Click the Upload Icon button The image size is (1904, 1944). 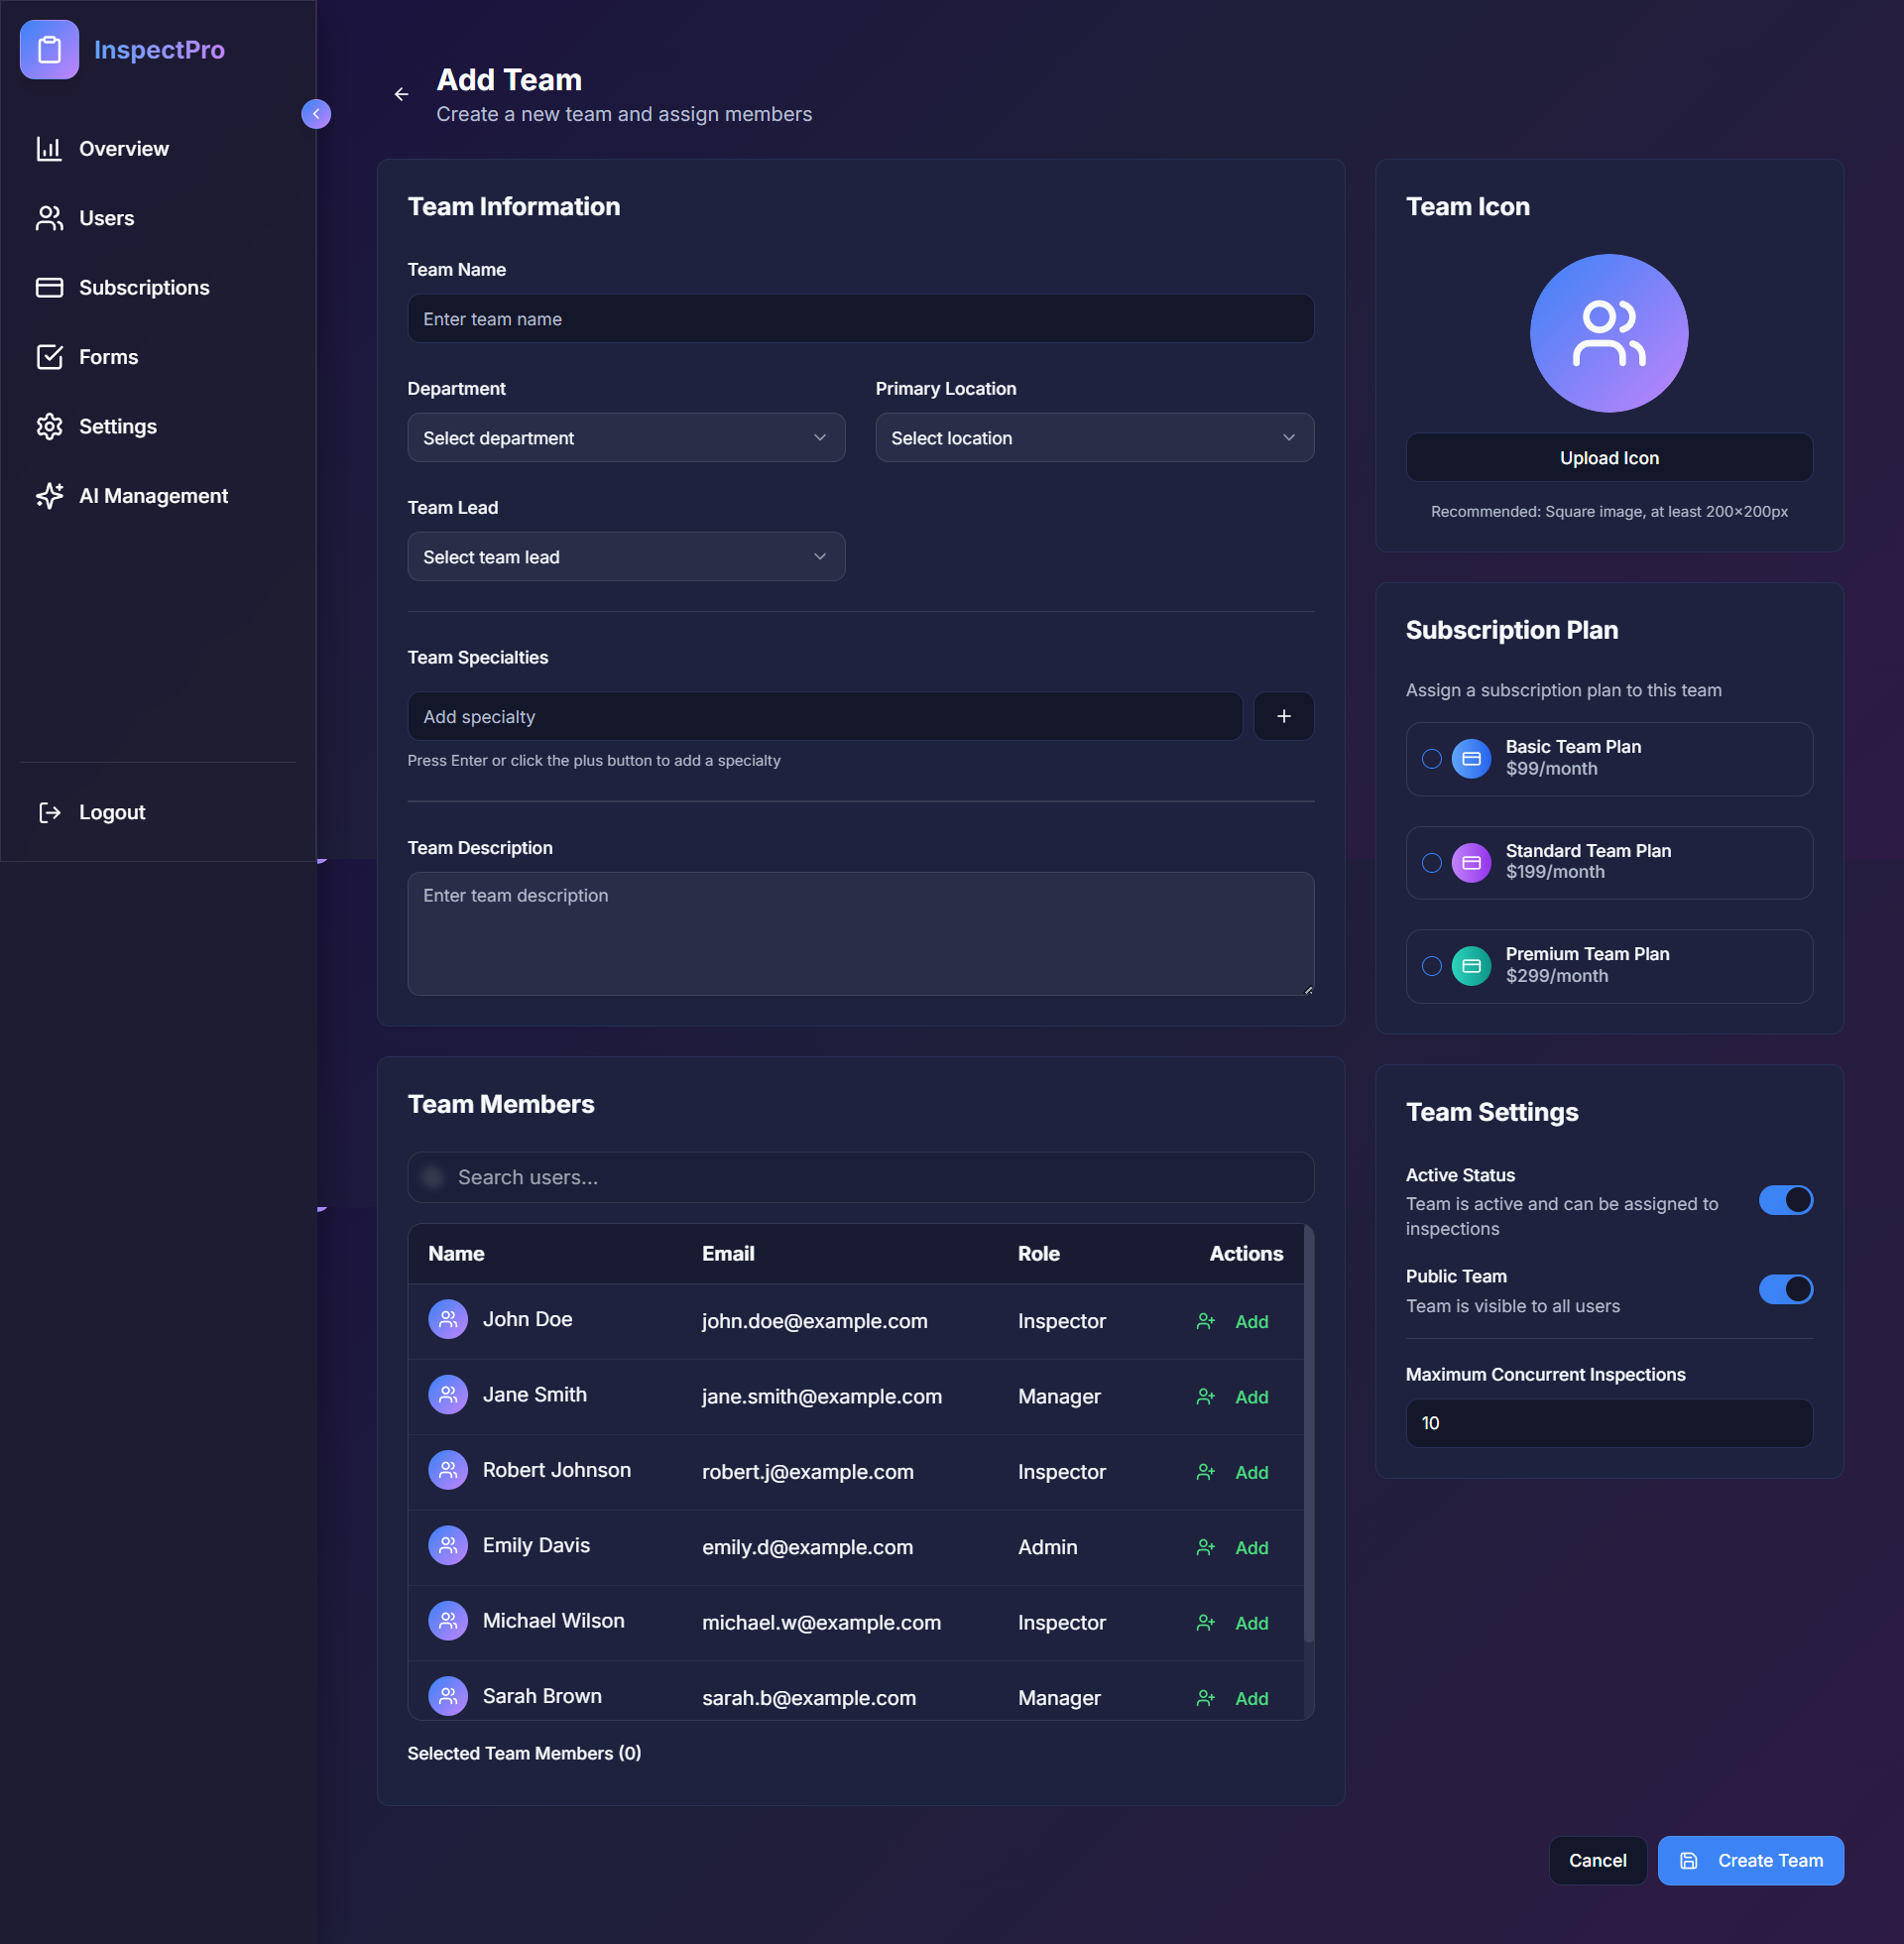coord(1609,458)
